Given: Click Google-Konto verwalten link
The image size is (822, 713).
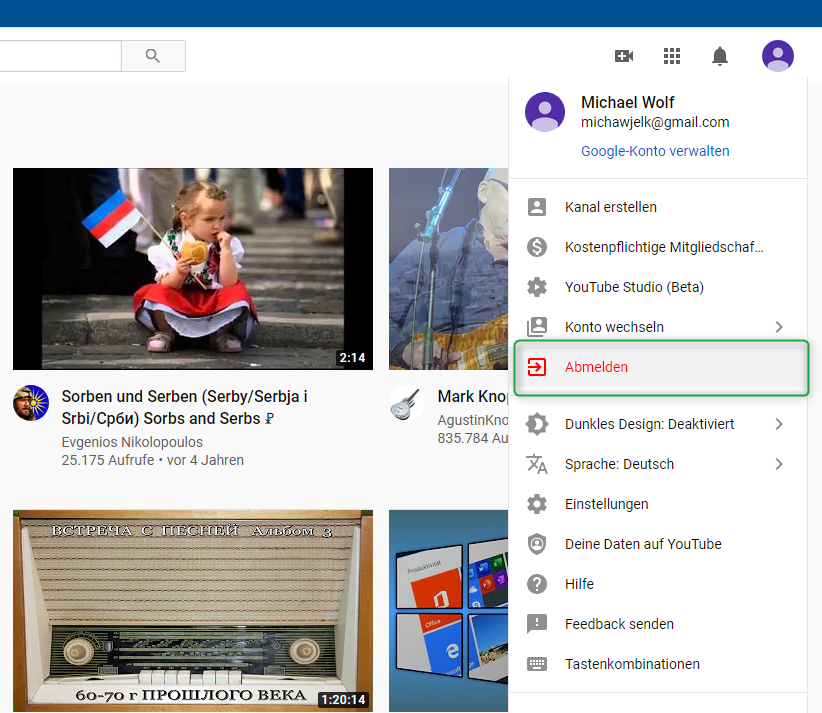Looking at the screenshot, I should pyautogui.click(x=655, y=151).
